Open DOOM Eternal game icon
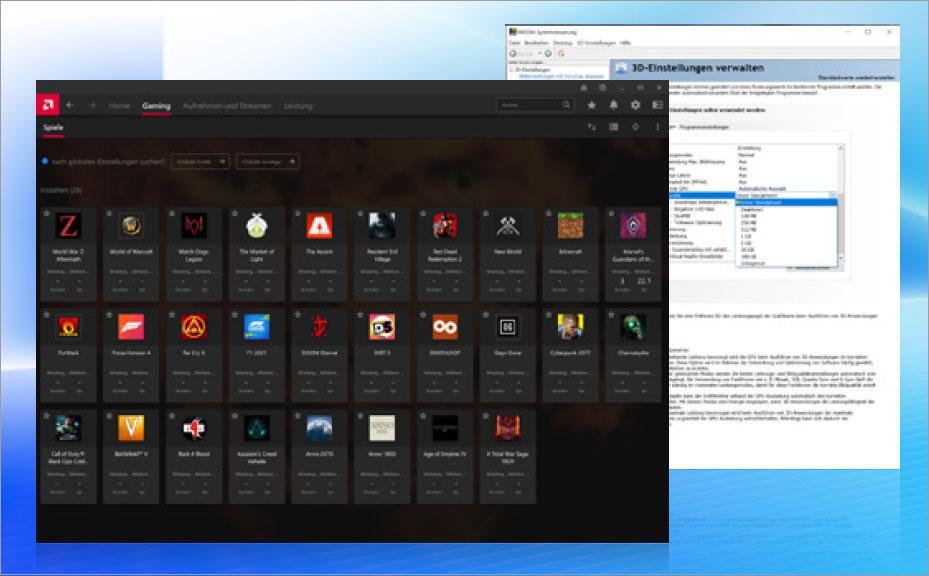 [x=319, y=327]
